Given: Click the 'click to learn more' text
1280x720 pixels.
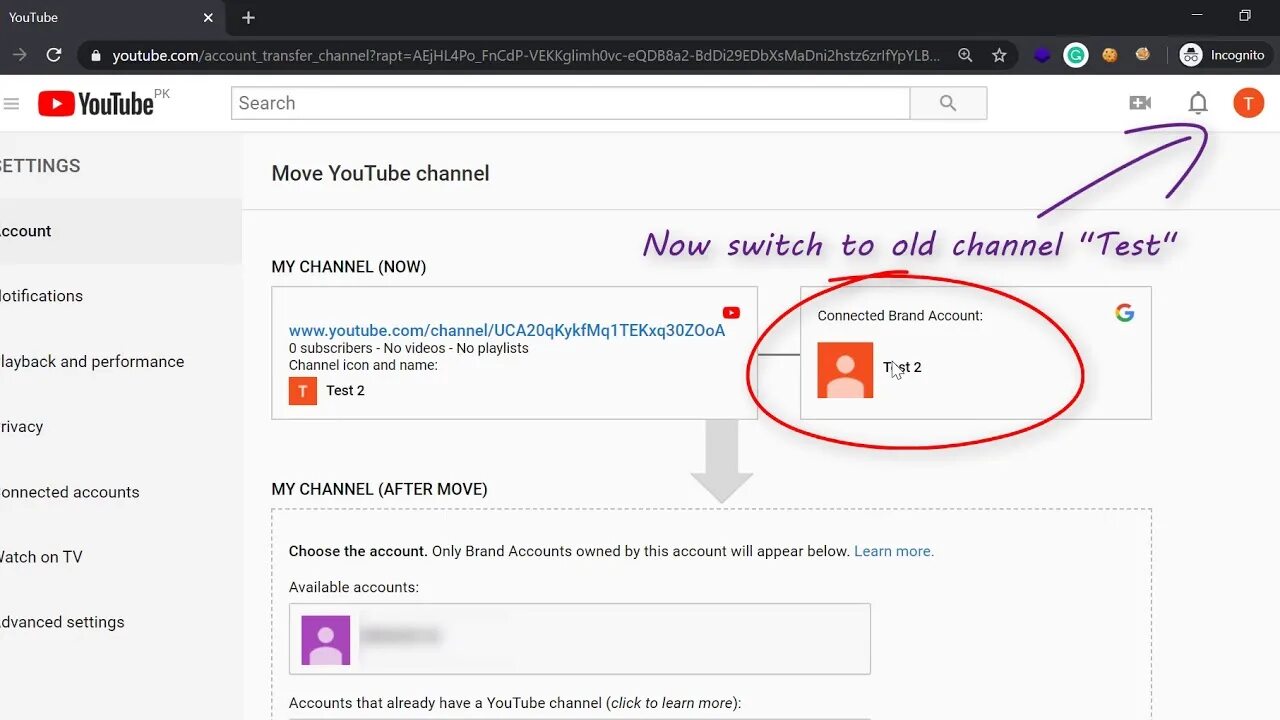Looking at the screenshot, I should pyautogui.click(x=672, y=703).
